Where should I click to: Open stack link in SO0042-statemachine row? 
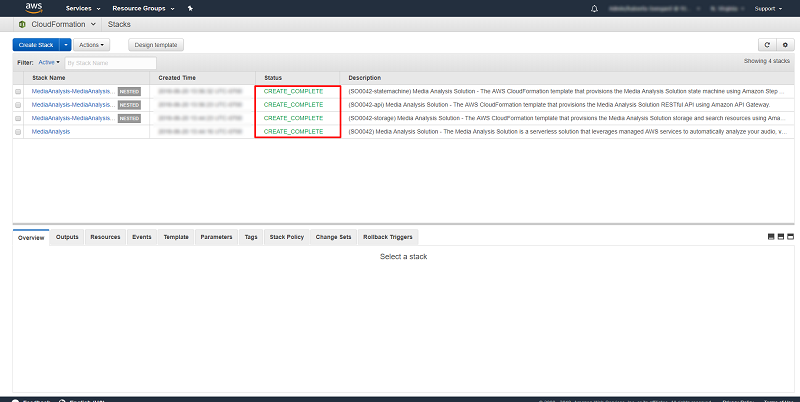pyautogui.click(x=73, y=91)
